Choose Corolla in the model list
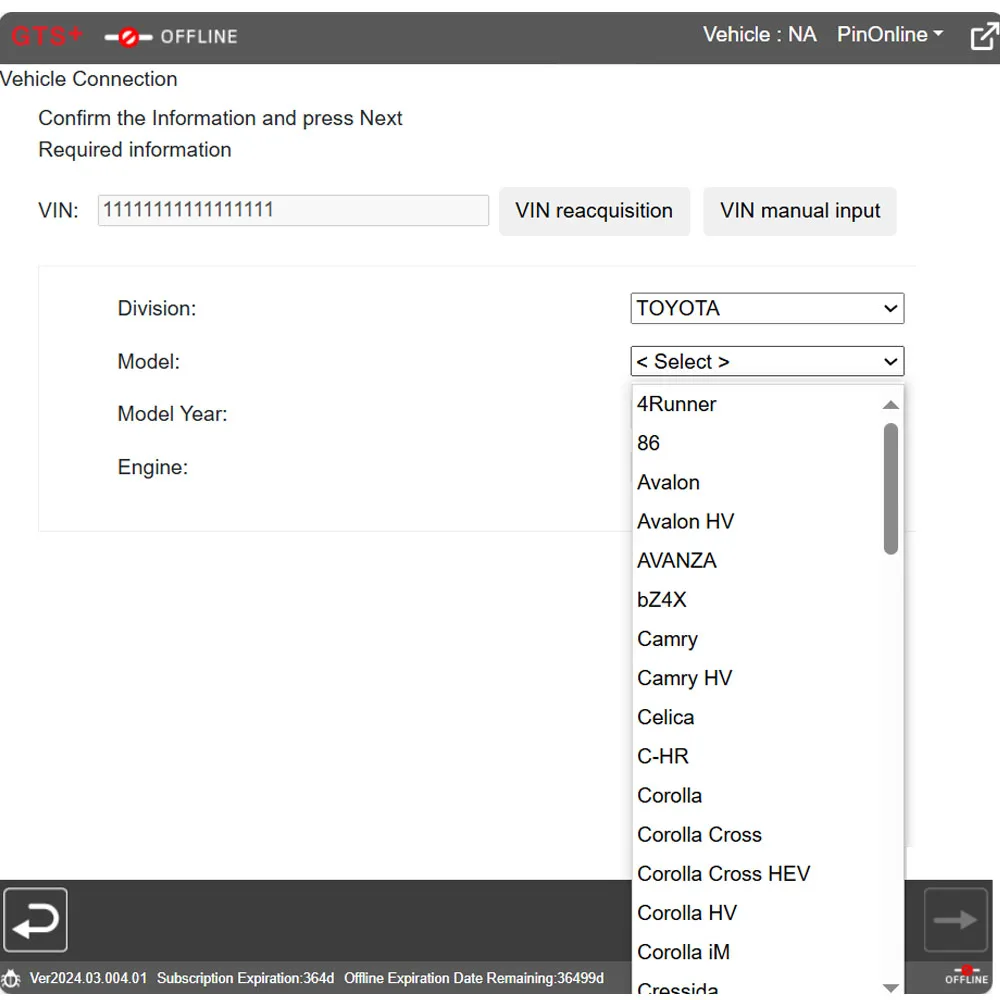The height and width of the screenshot is (1000, 1000). (x=758, y=796)
